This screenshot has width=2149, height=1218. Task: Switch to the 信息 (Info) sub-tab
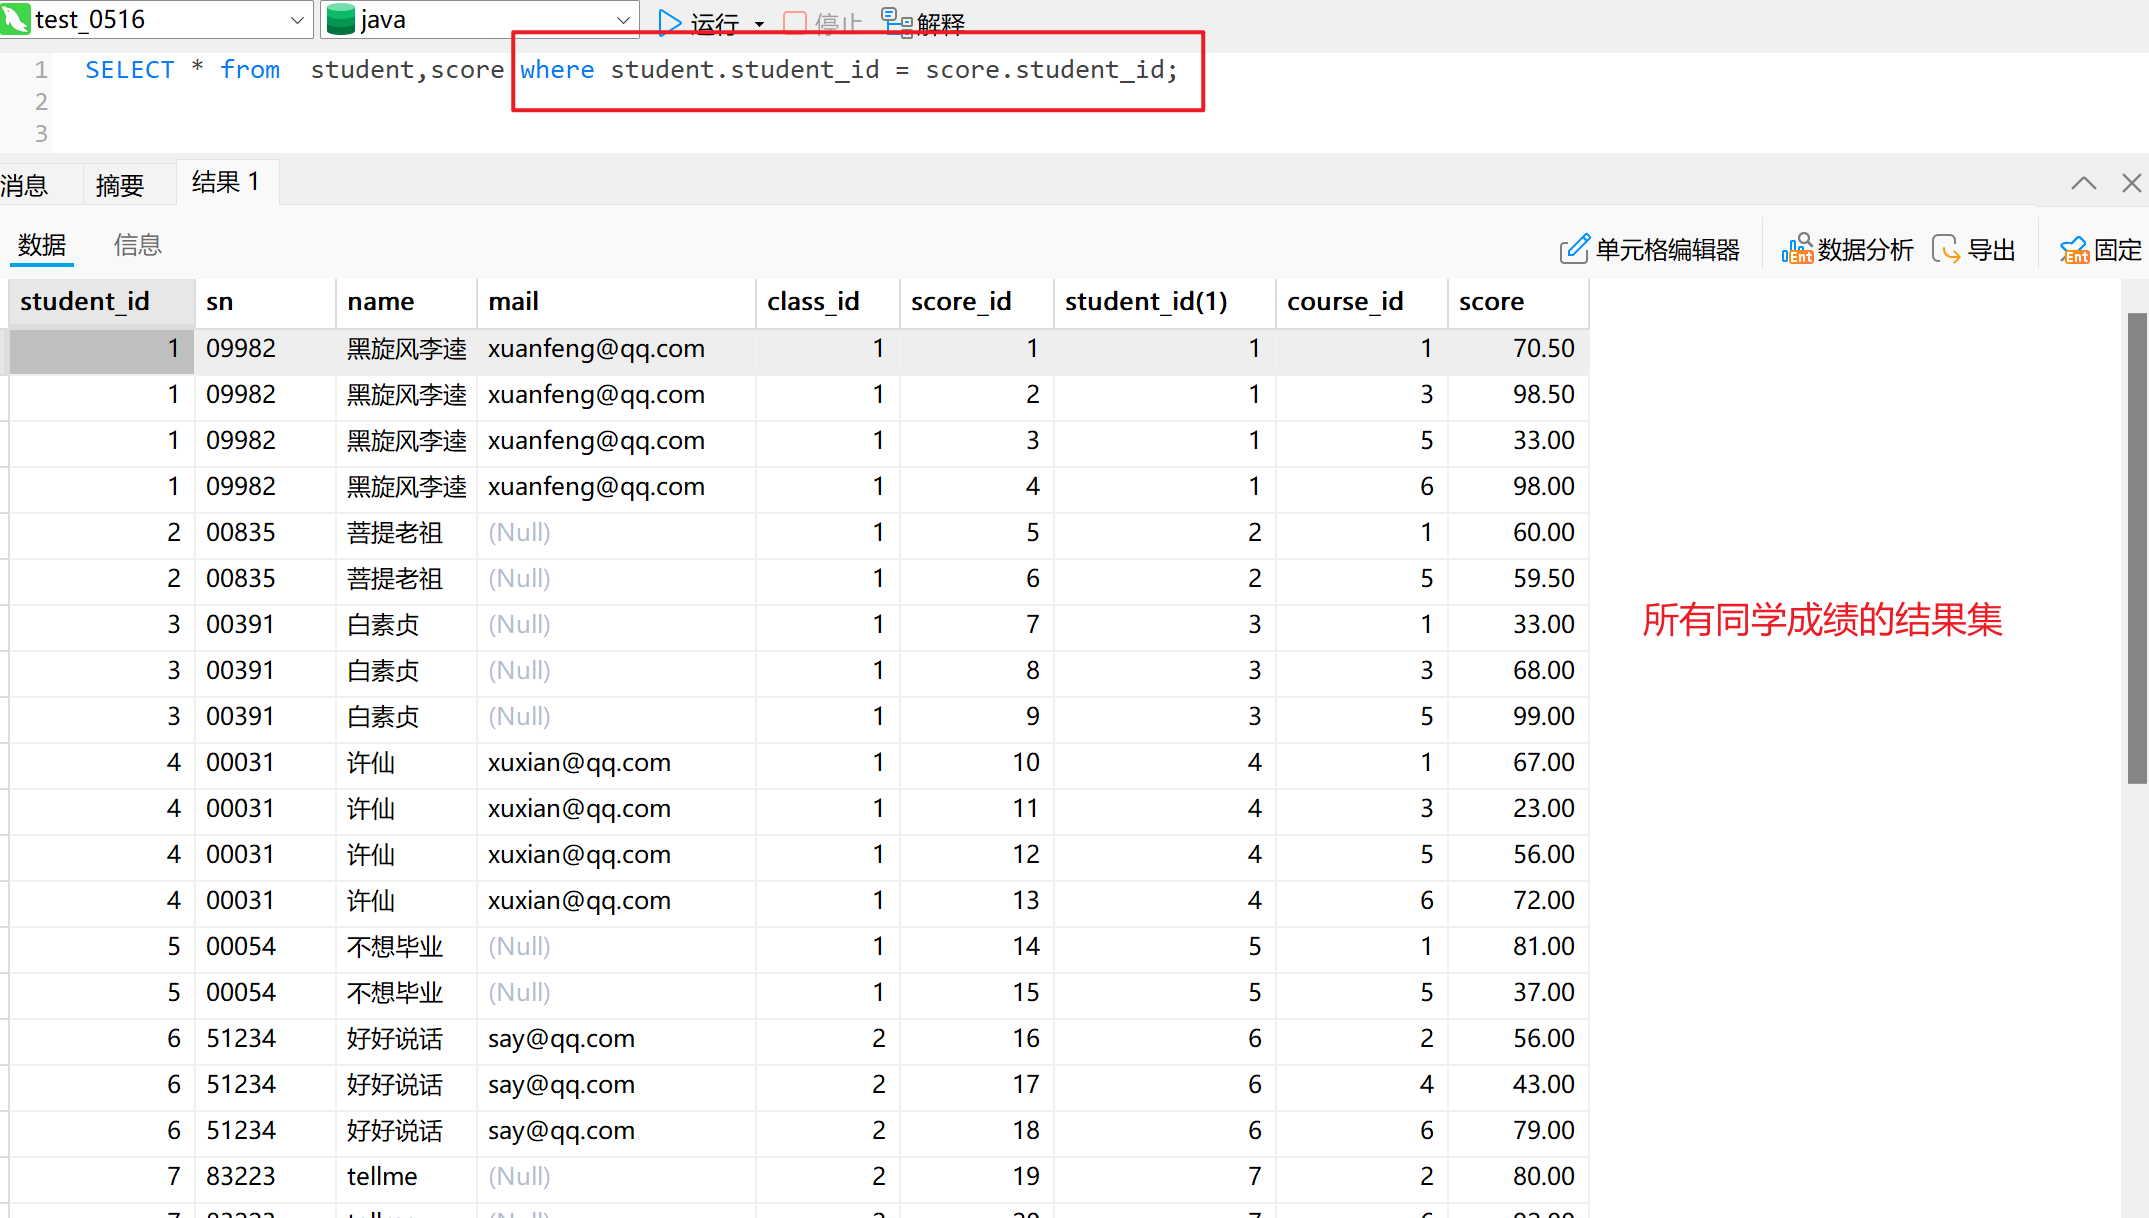[138, 245]
